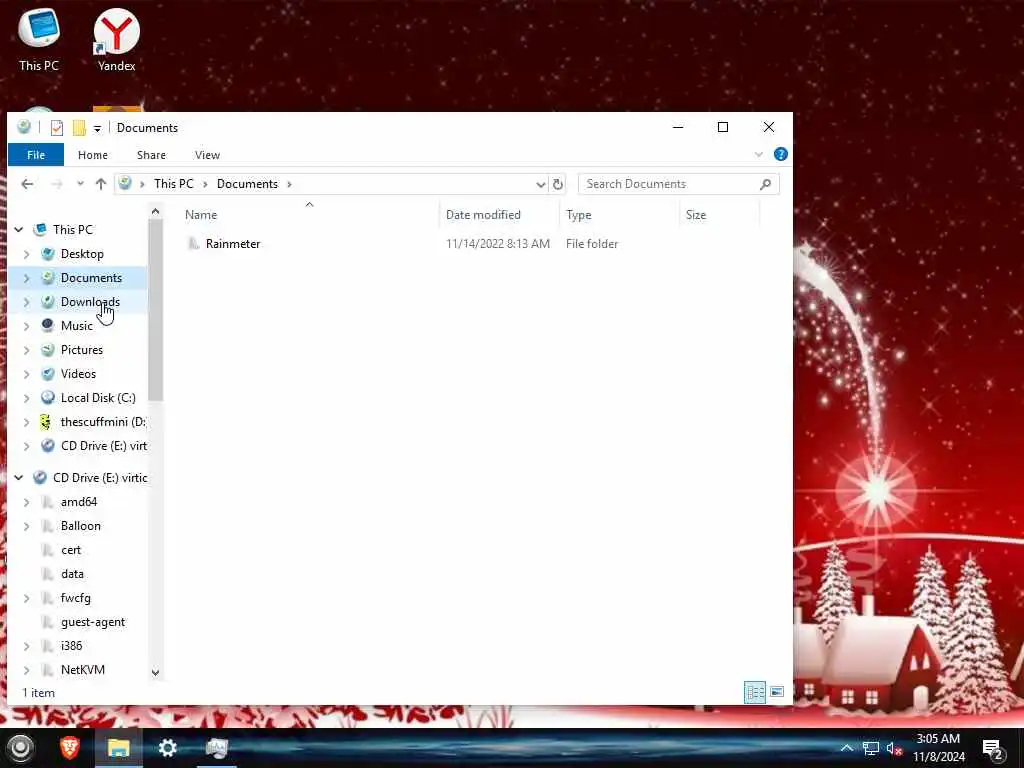The image size is (1024, 768).
Task: Collapse the This PC tree node
Action: pyautogui.click(x=19, y=230)
